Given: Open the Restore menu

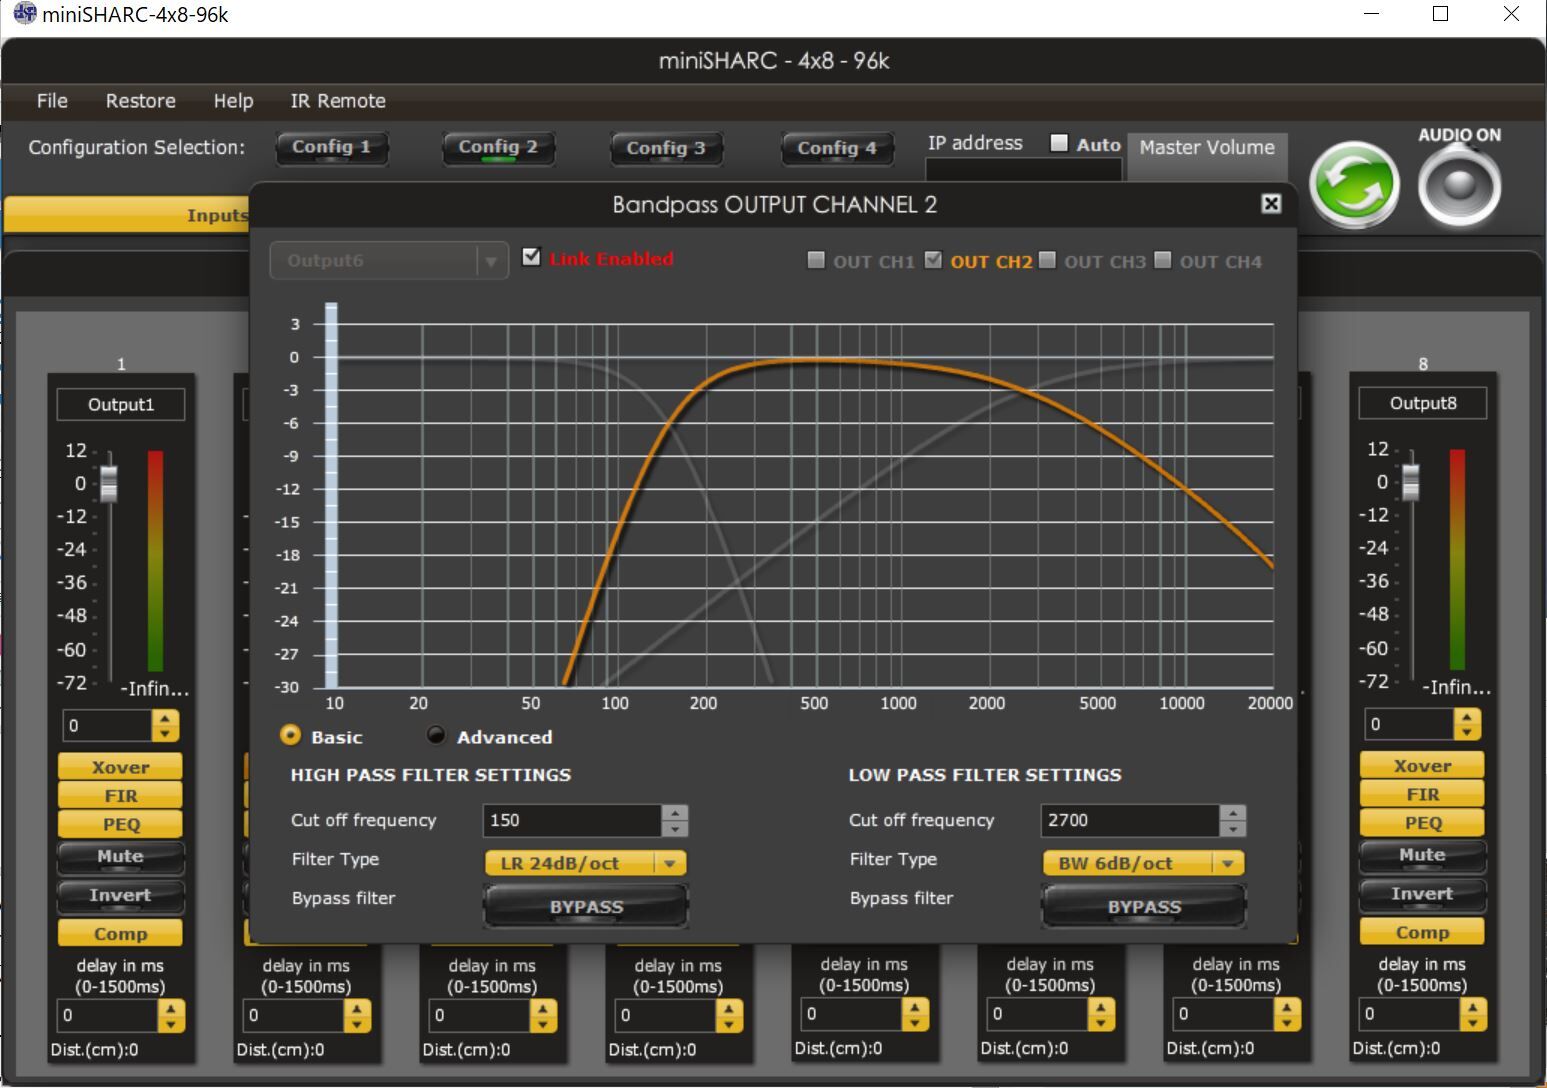Looking at the screenshot, I should click(x=140, y=101).
